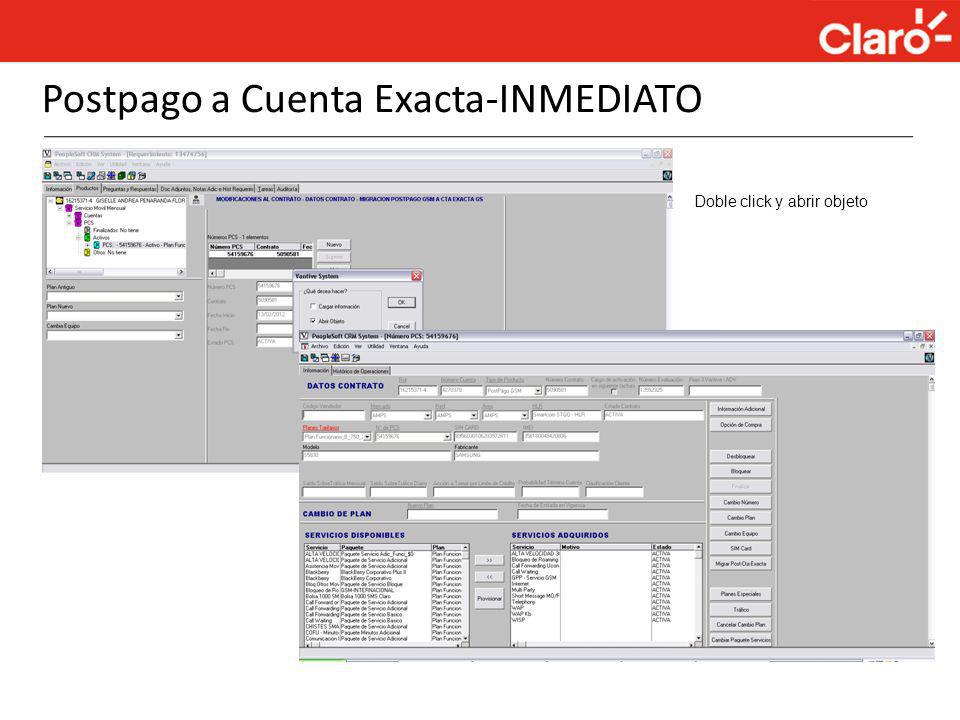Image resolution: width=960 pixels, height=720 pixels.
Task: Click the SIM Card button
Action: (741, 549)
